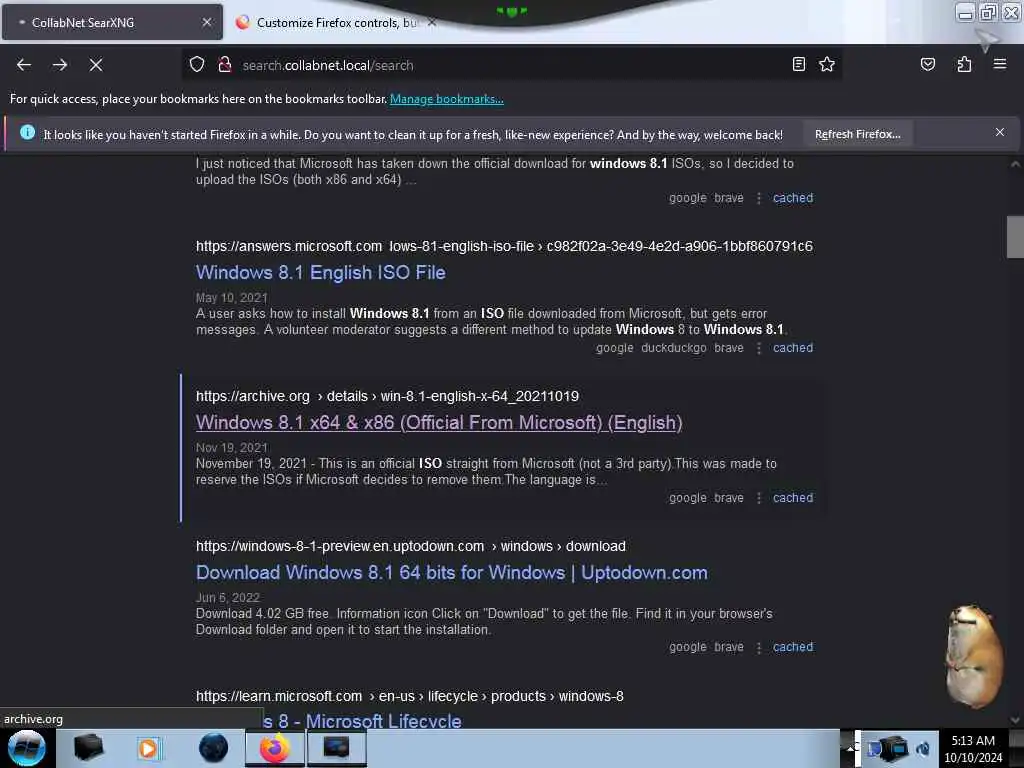Viewport: 1024px width, 768px height.
Task: Open the taskbar clock showing 5:13 AM
Action: click(x=973, y=748)
